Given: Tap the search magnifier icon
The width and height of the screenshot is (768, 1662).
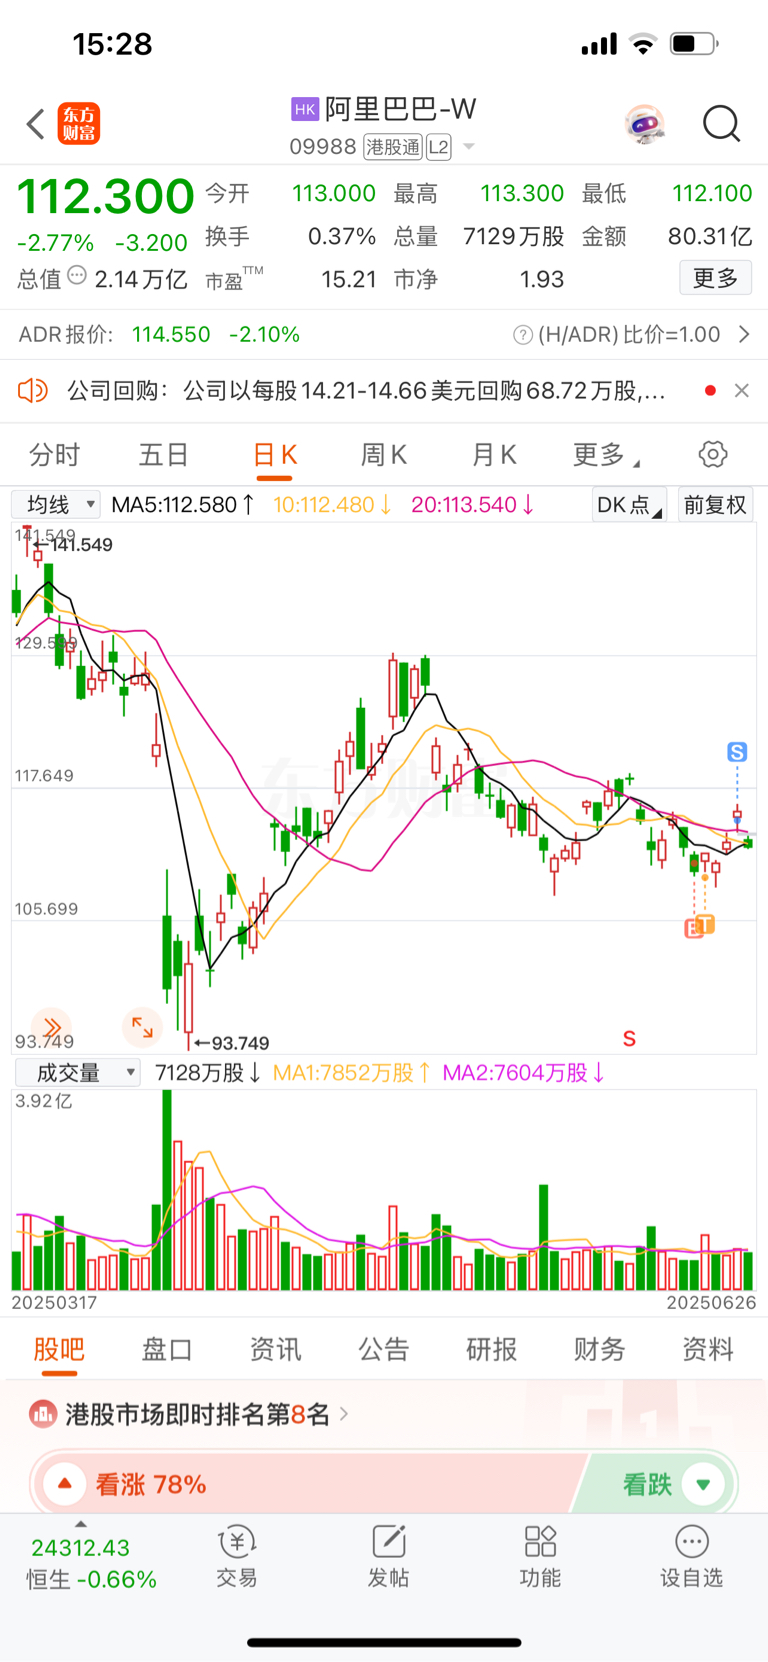Looking at the screenshot, I should coord(721,124).
